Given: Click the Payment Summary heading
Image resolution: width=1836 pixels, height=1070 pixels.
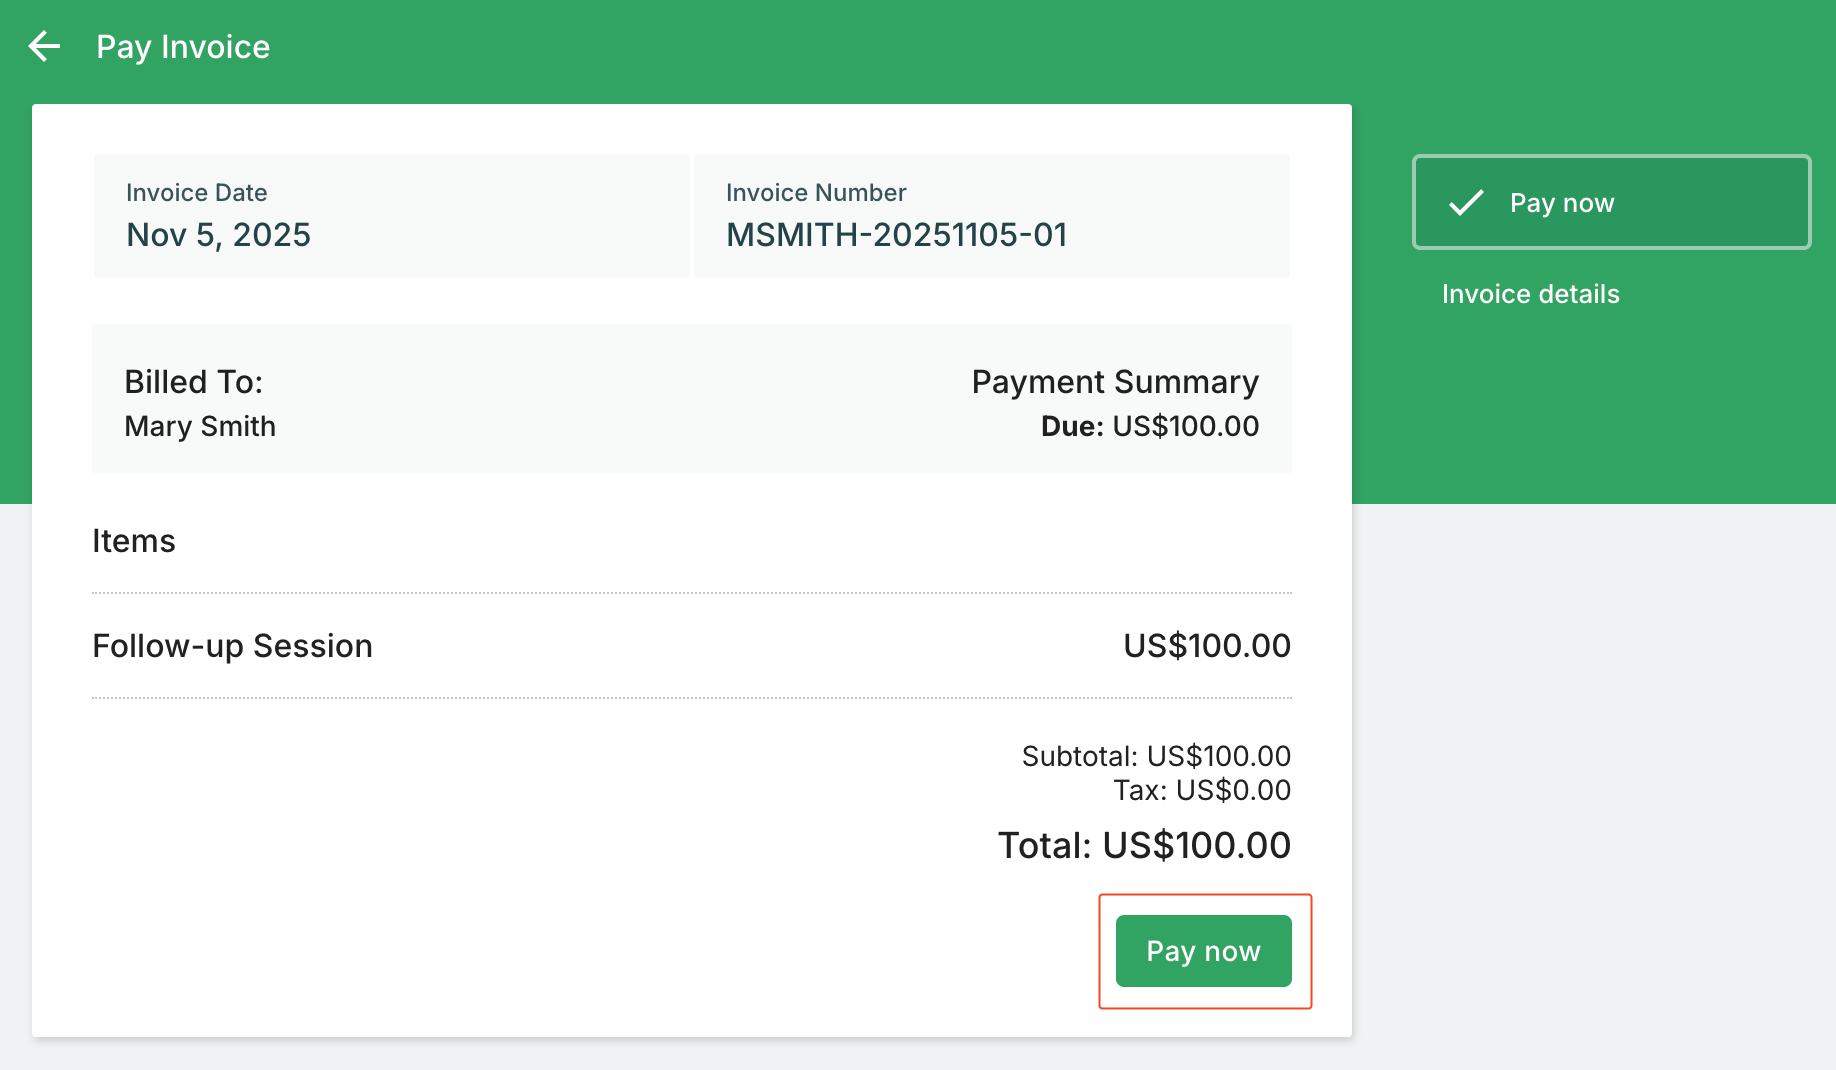Looking at the screenshot, I should coord(1114,382).
